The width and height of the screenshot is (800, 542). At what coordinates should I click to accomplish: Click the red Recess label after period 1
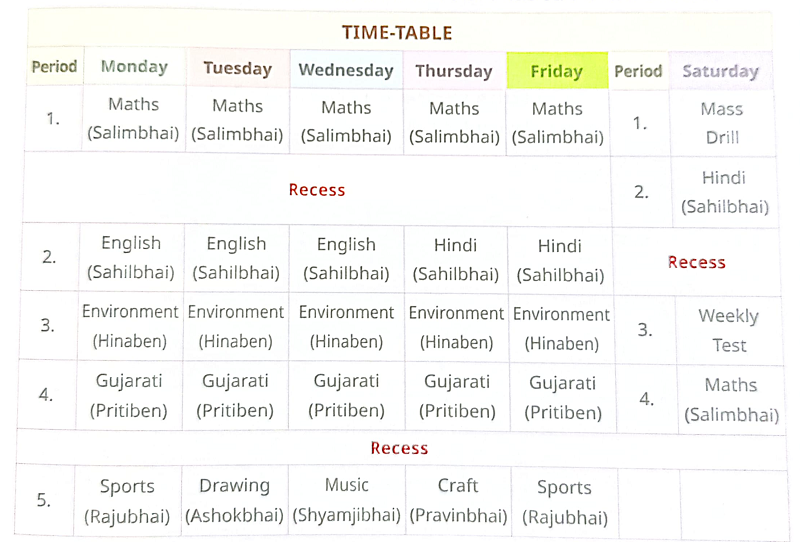(x=317, y=190)
